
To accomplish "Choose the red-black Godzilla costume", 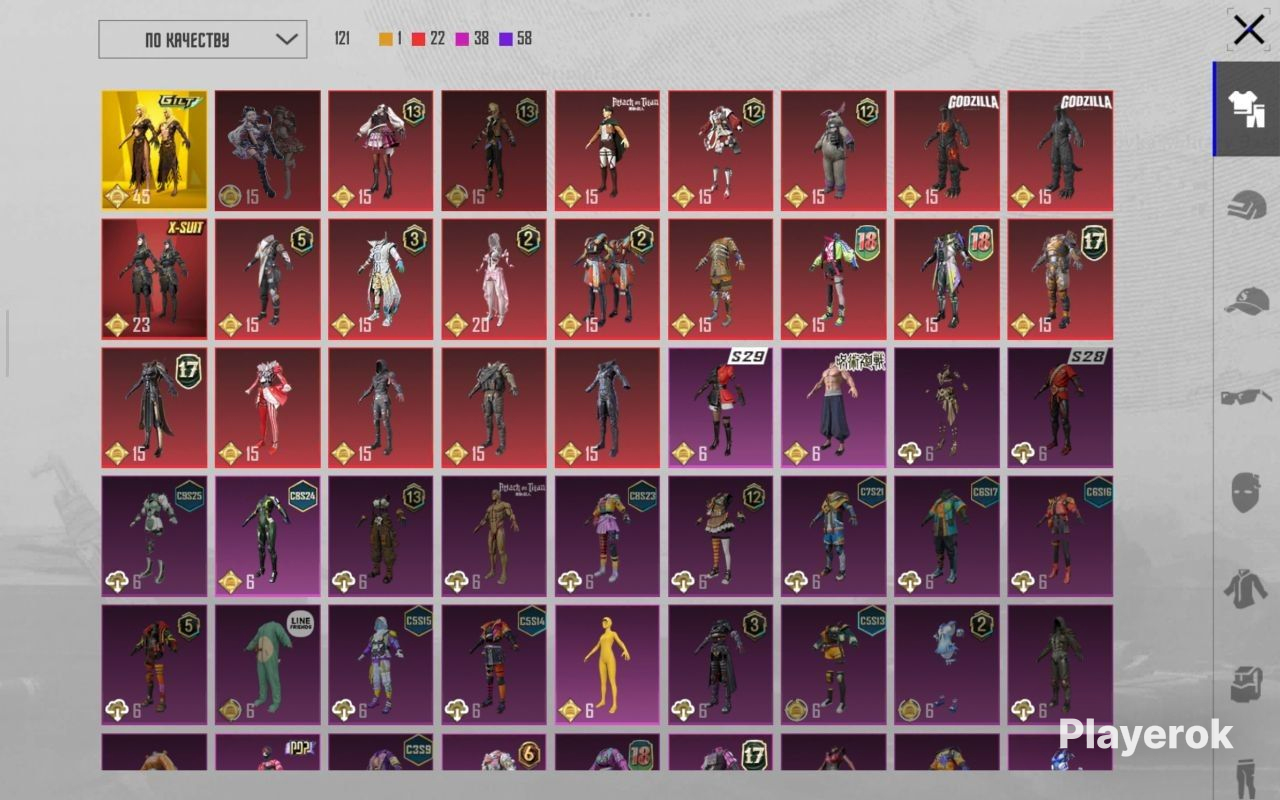I will [x=947, y=151].
